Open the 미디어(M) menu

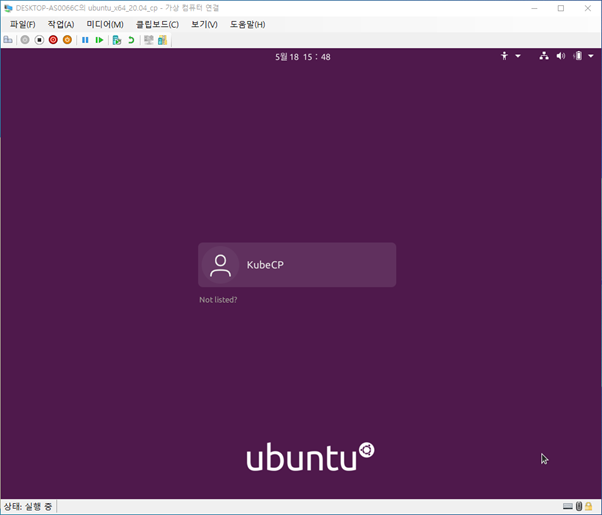pyautogui.click(x=105, y=25)
